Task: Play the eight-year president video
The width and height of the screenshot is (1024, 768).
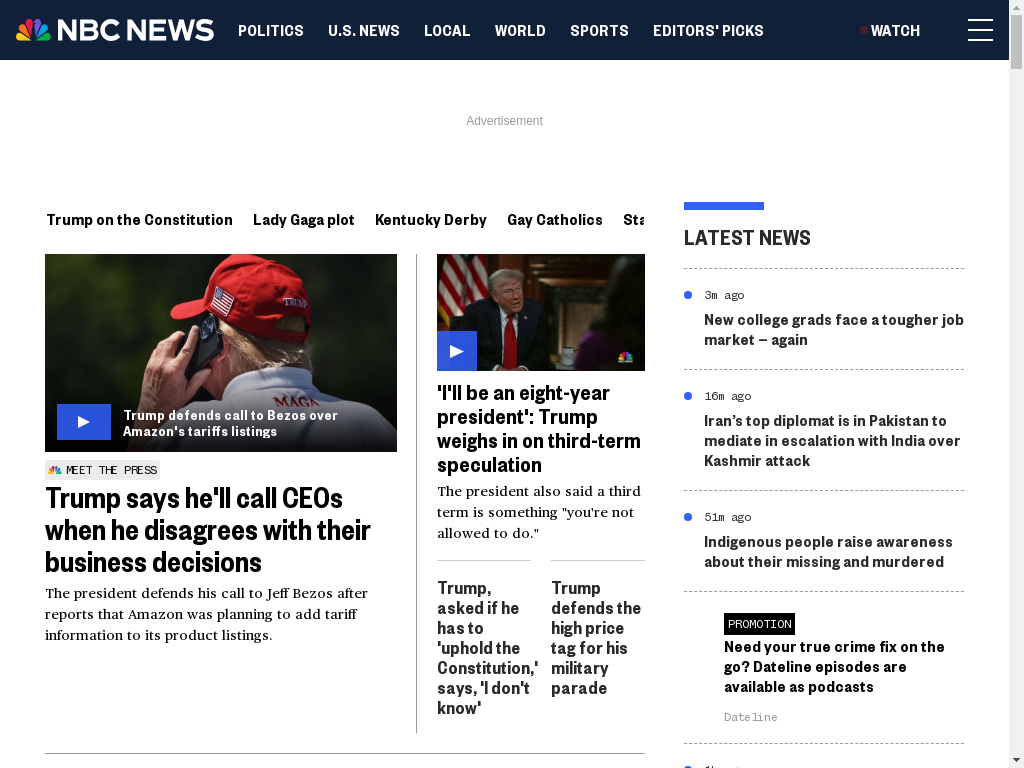Action: click(456, 351)
